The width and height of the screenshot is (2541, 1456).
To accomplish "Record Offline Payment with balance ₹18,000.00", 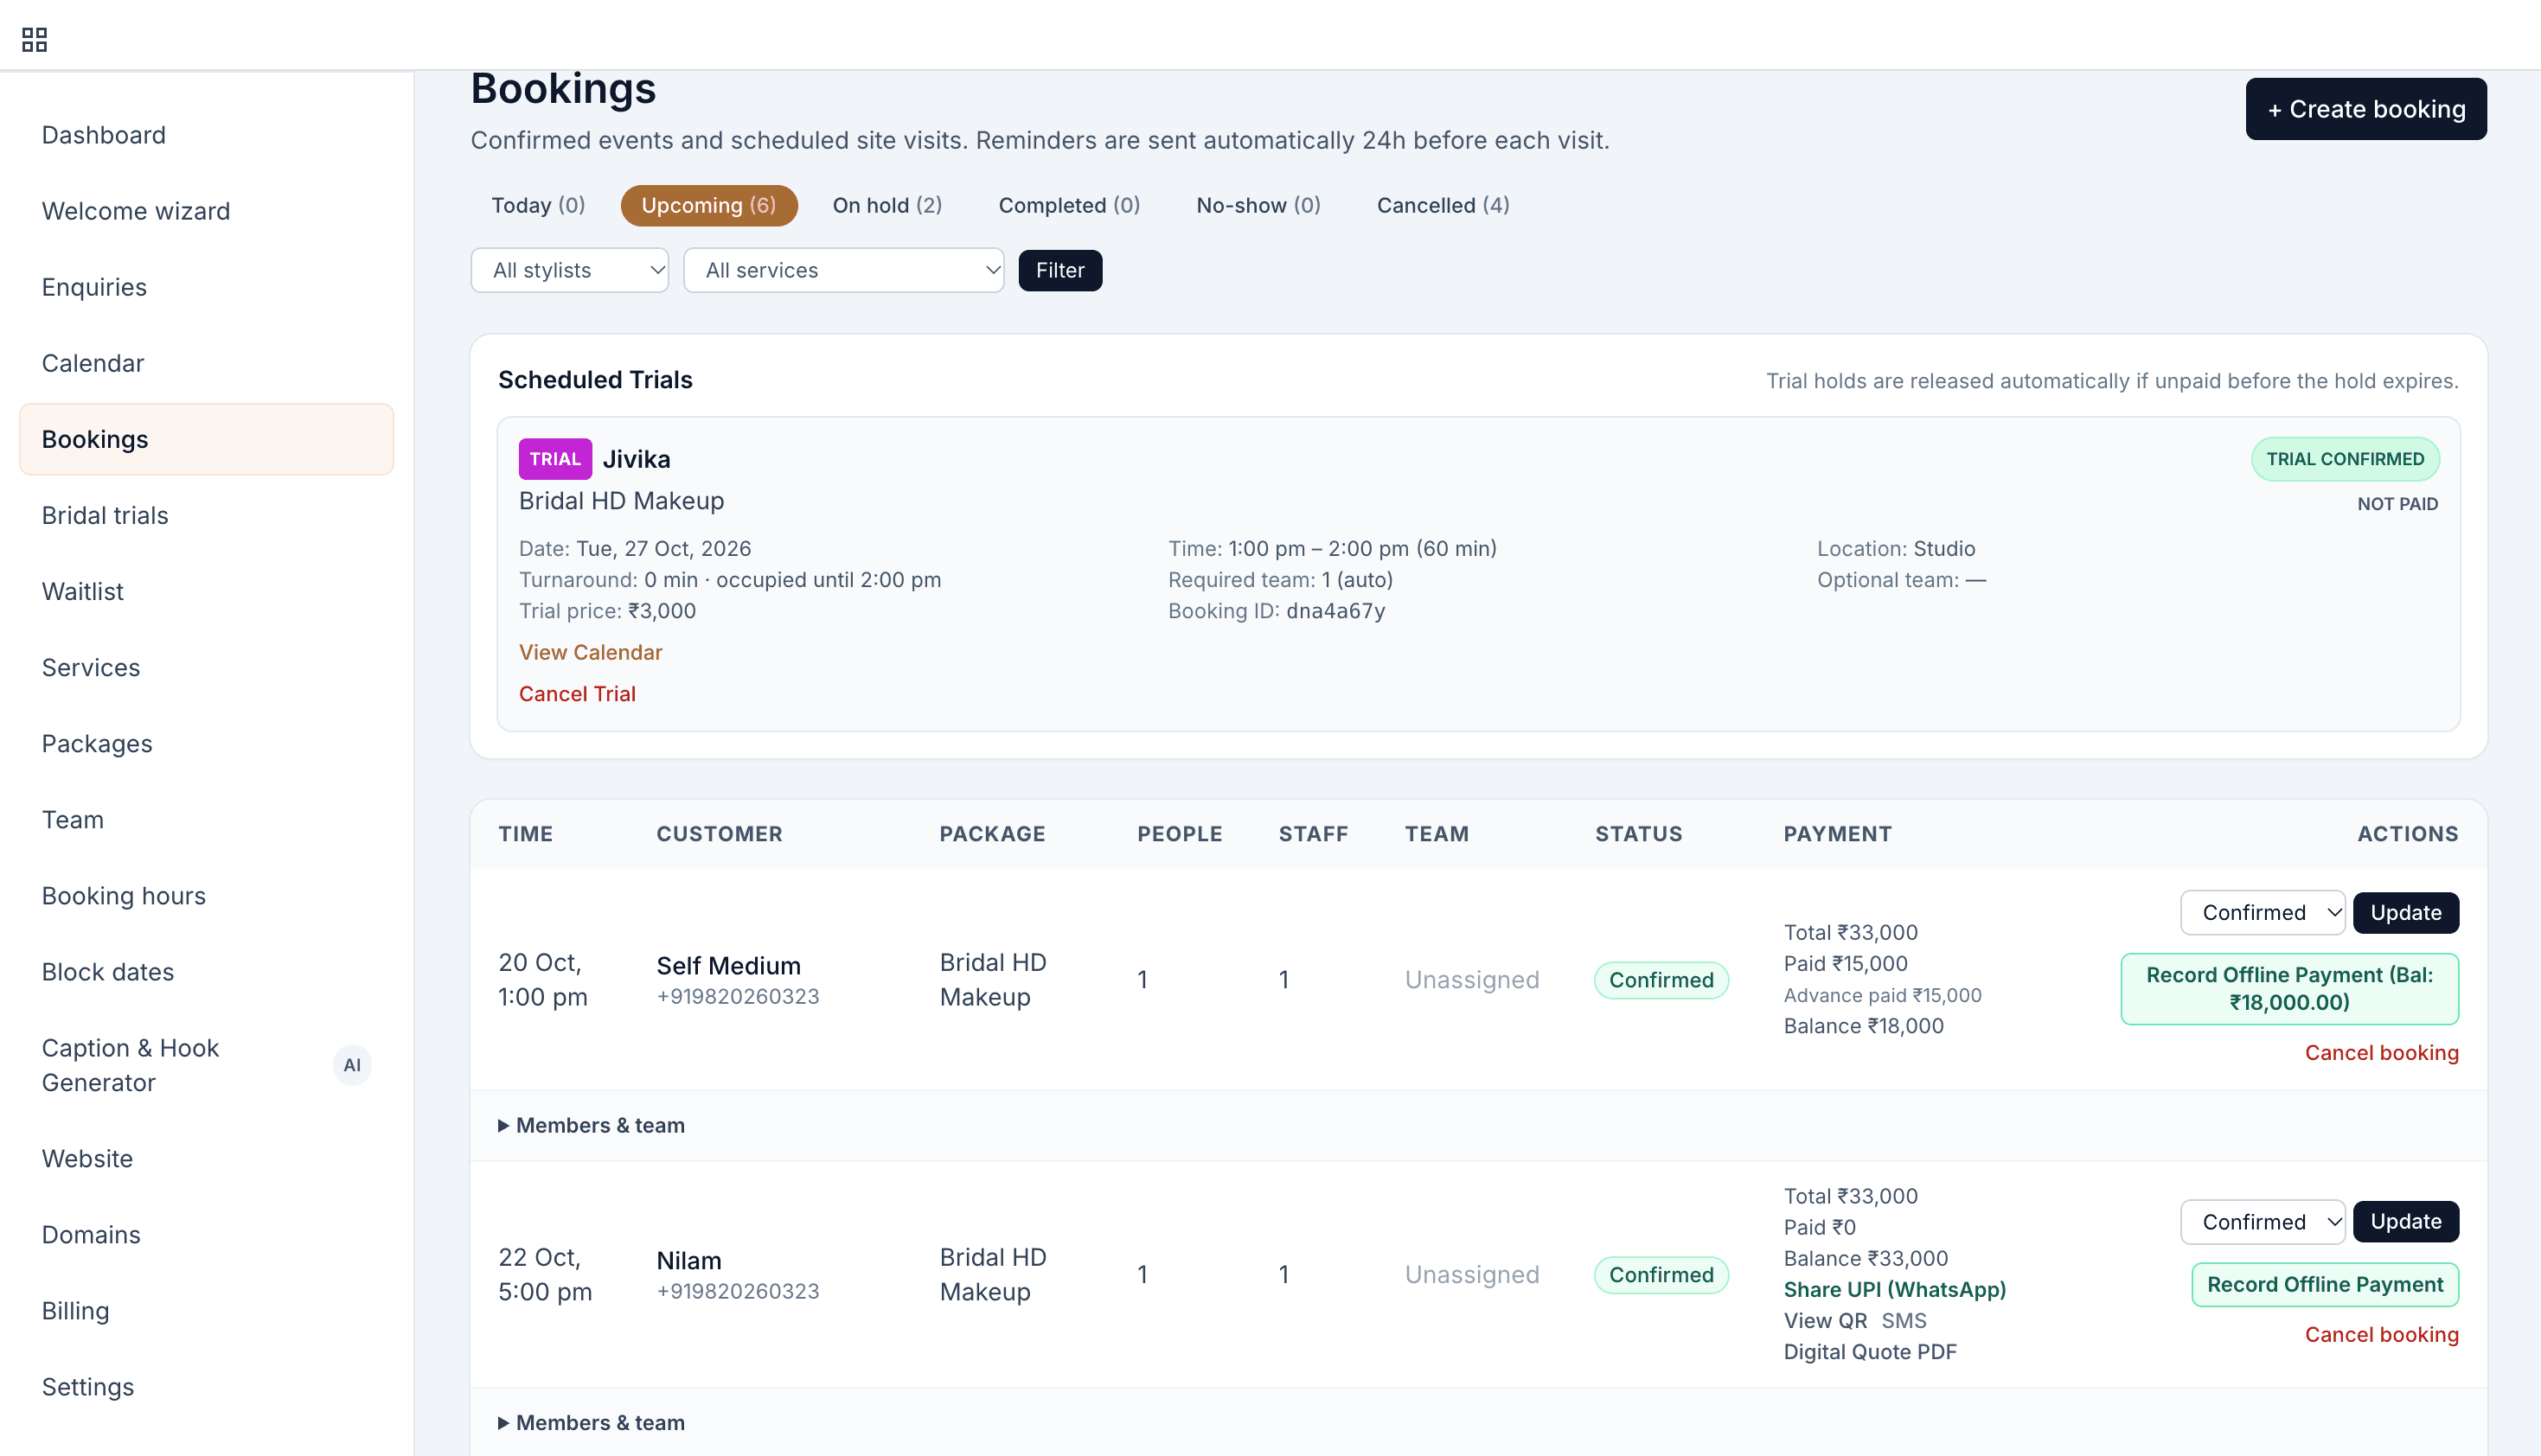I will [2290, 988].
